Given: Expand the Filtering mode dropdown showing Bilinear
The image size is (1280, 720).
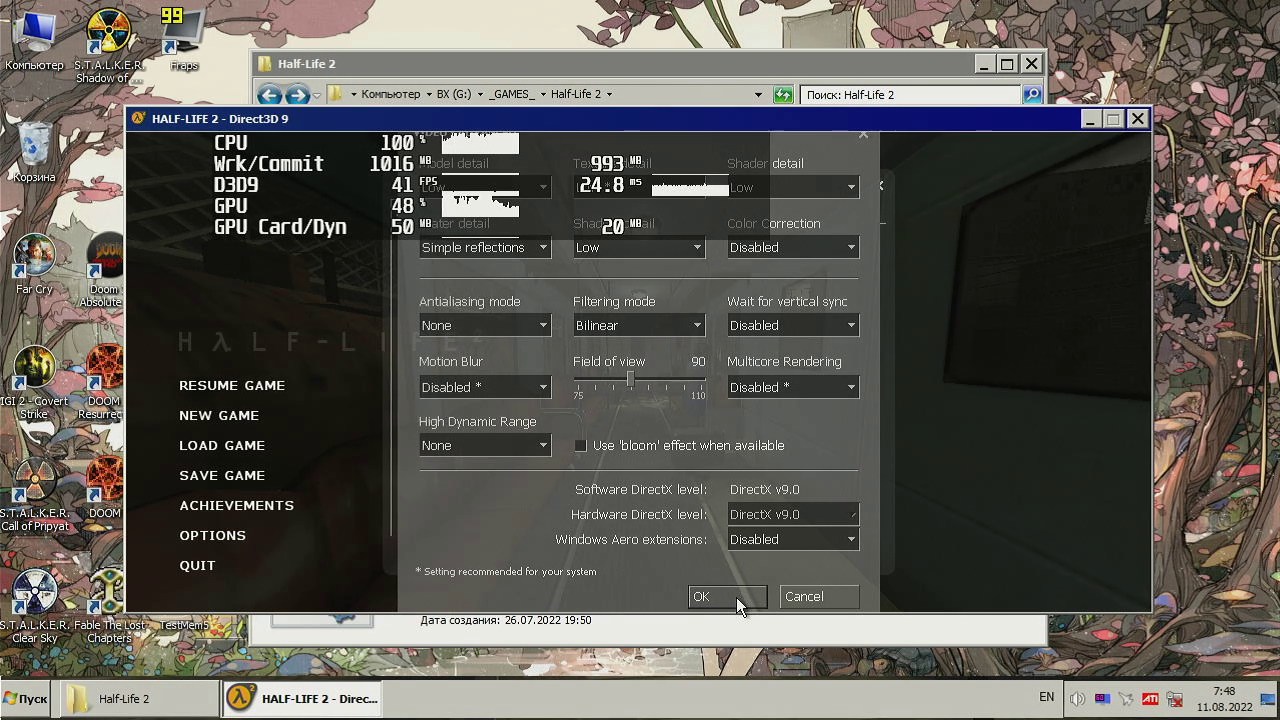Looking at the screenshot, I should (639, 325).
